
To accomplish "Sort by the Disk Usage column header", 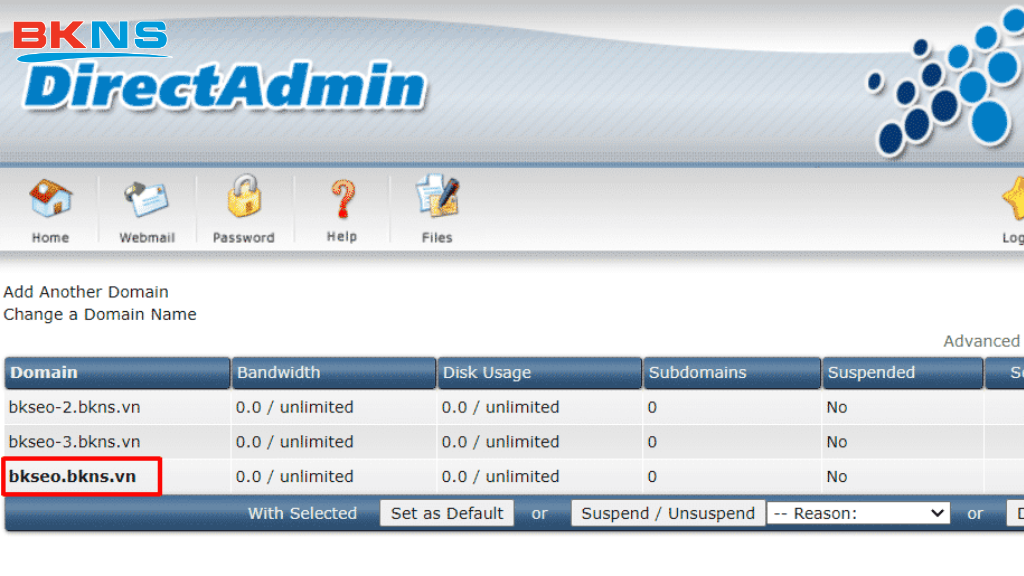I will [486, 372].
